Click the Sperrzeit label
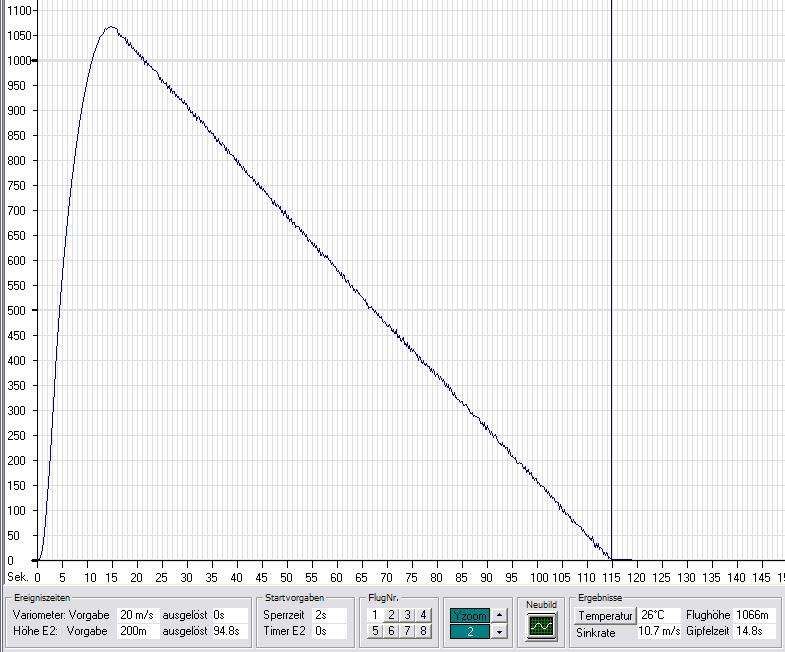Viewport: 785px width, 652px height. pos(283,615)
